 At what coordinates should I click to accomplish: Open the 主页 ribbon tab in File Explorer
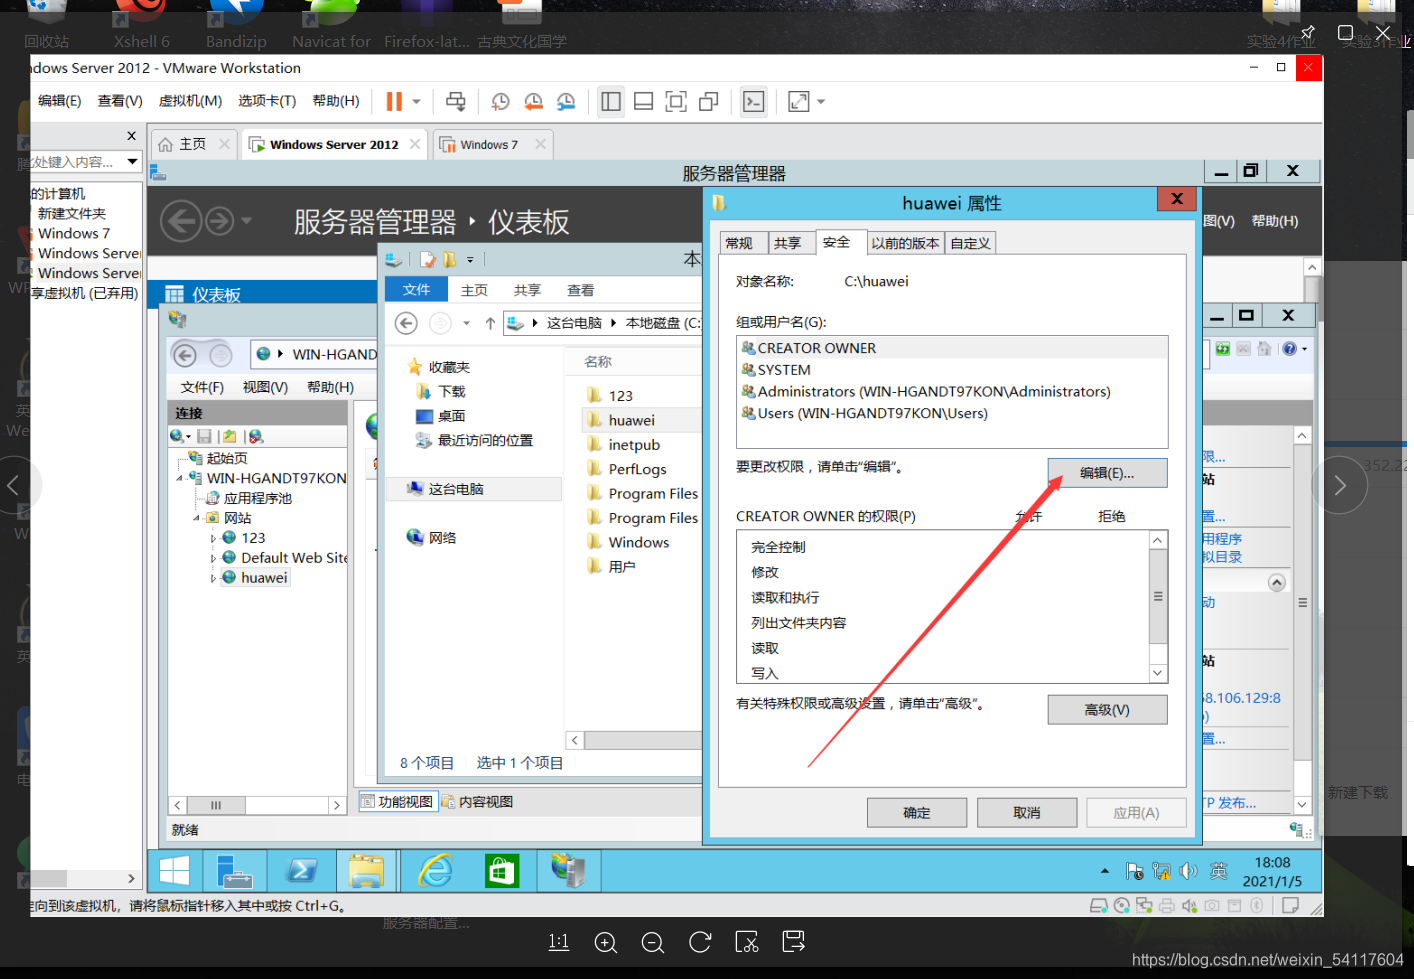[x=474, y=290]
